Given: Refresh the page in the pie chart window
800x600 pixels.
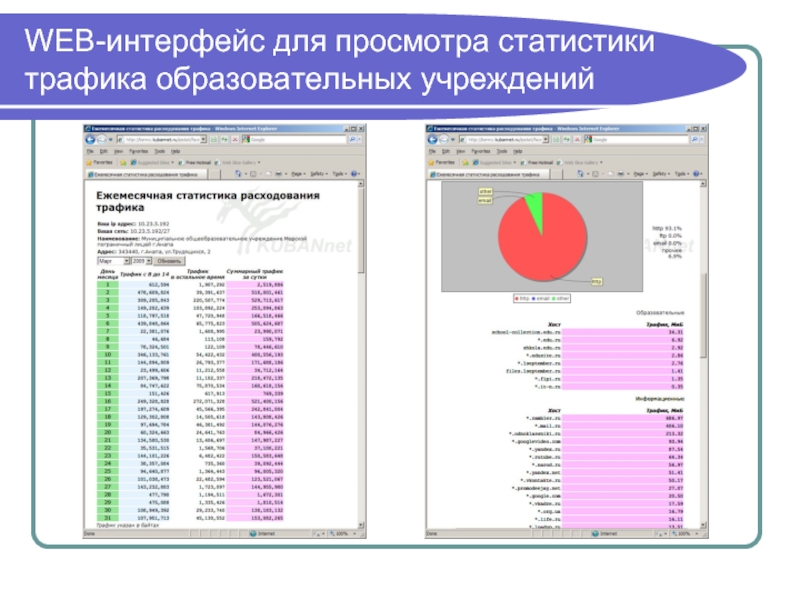Looking at the screenshot, I should (566, 139).
